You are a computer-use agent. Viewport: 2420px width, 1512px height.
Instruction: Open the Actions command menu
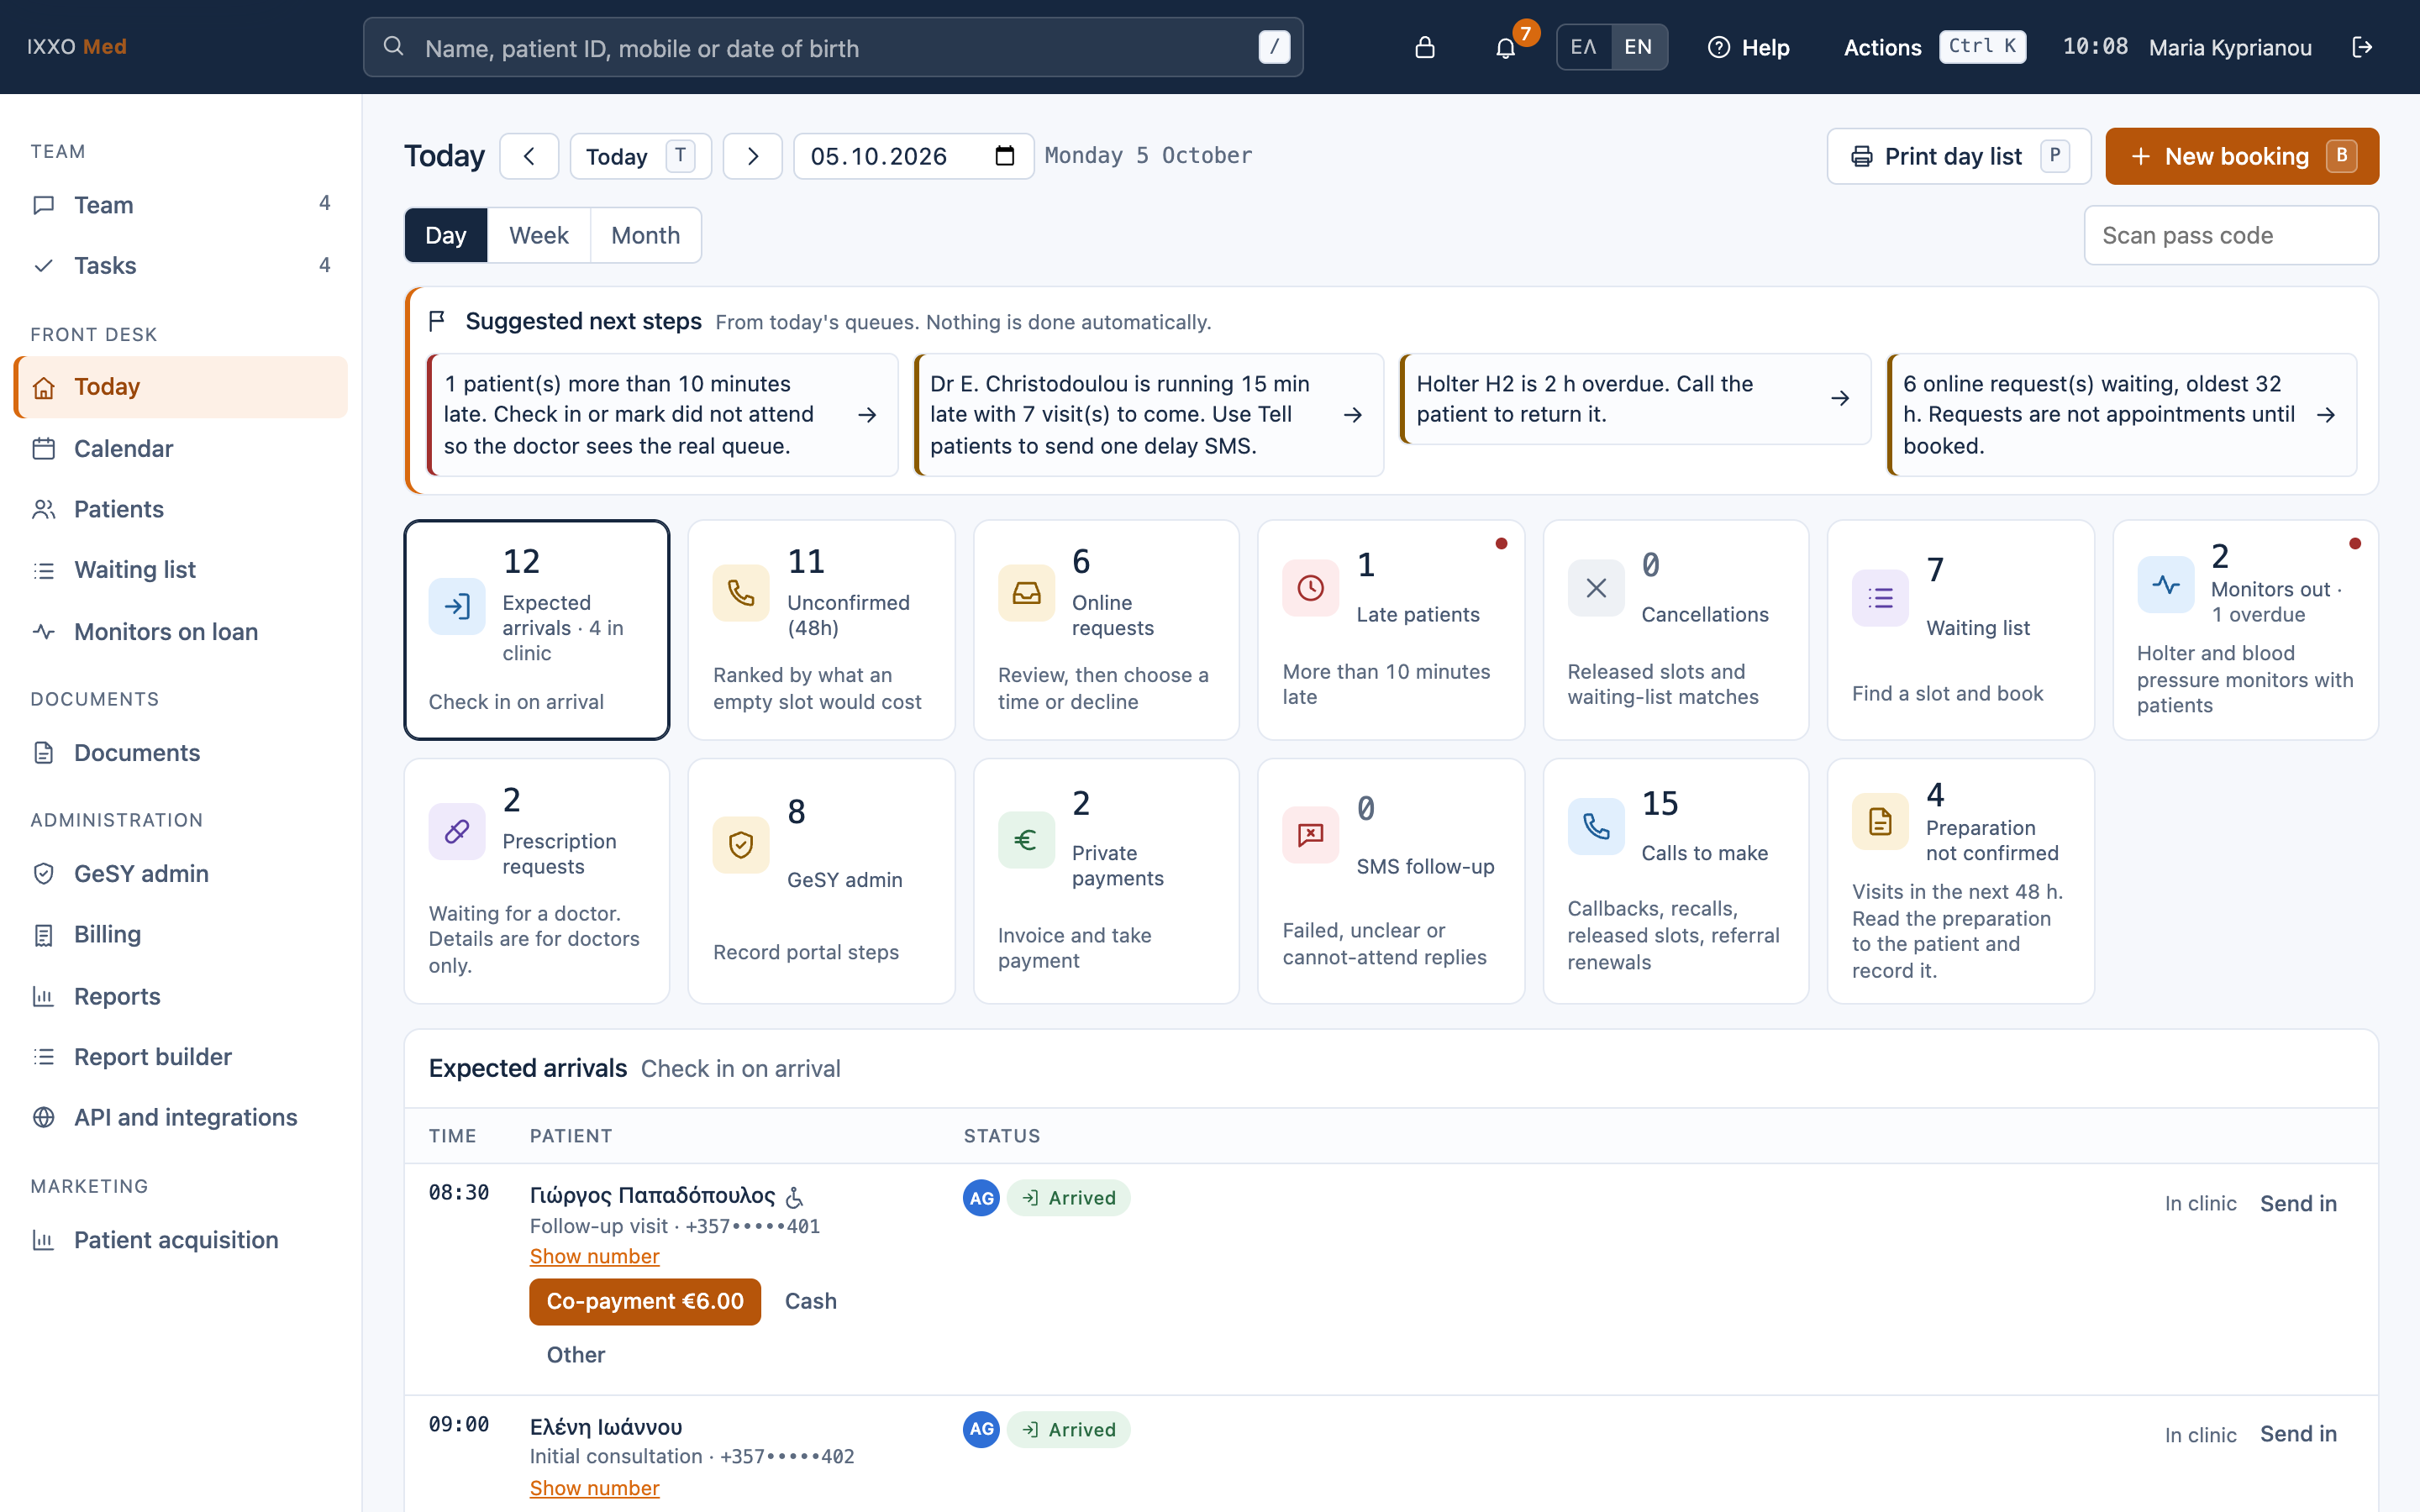(x=1934, y=47)
